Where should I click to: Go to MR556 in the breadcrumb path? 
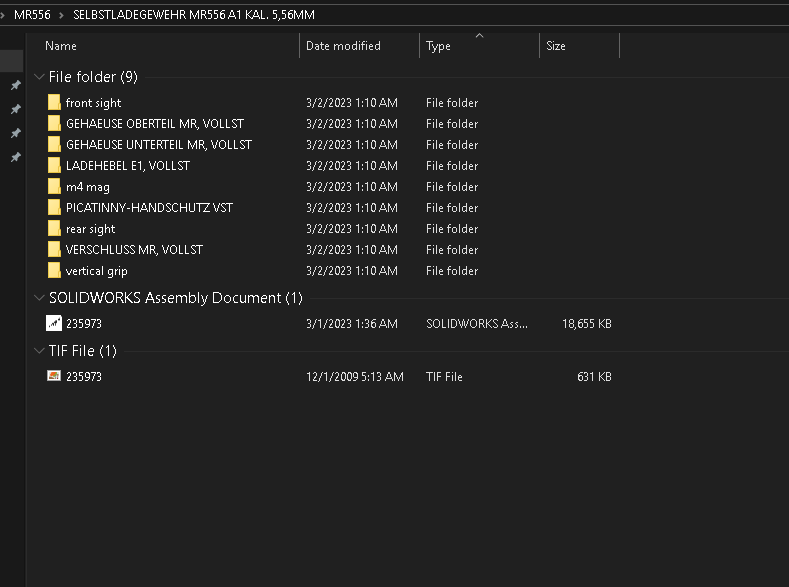pyautogui.click(x=32, y=15)
